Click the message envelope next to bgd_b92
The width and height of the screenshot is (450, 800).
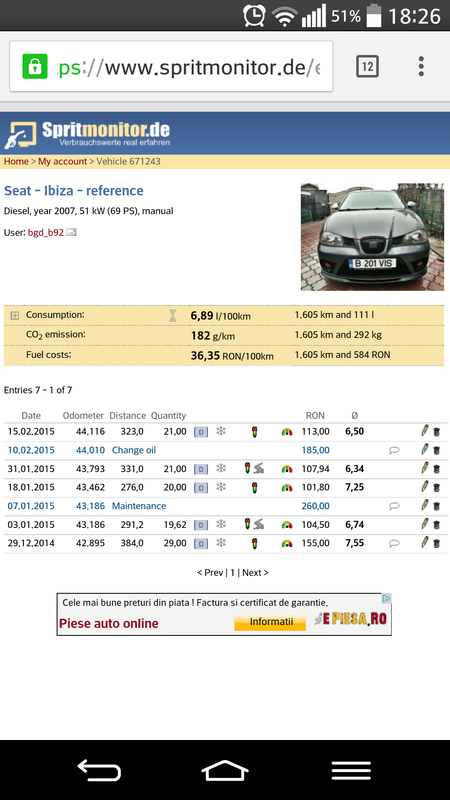coord(72,233)
